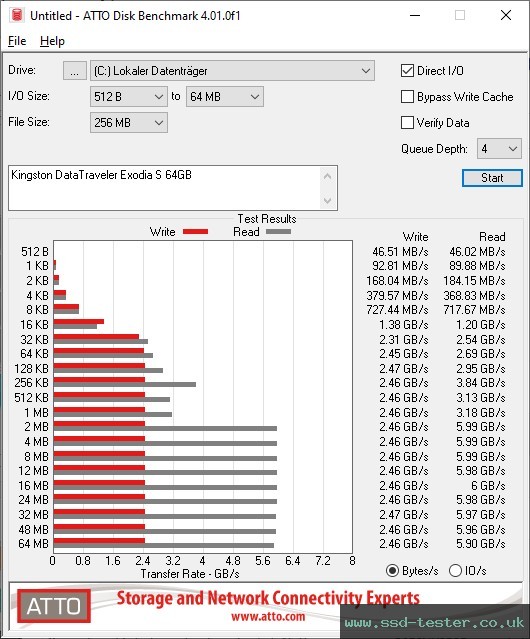Screen dimensions: 530x639
Task: Open the Queue Depth dropdown
Action: (499, 149)
